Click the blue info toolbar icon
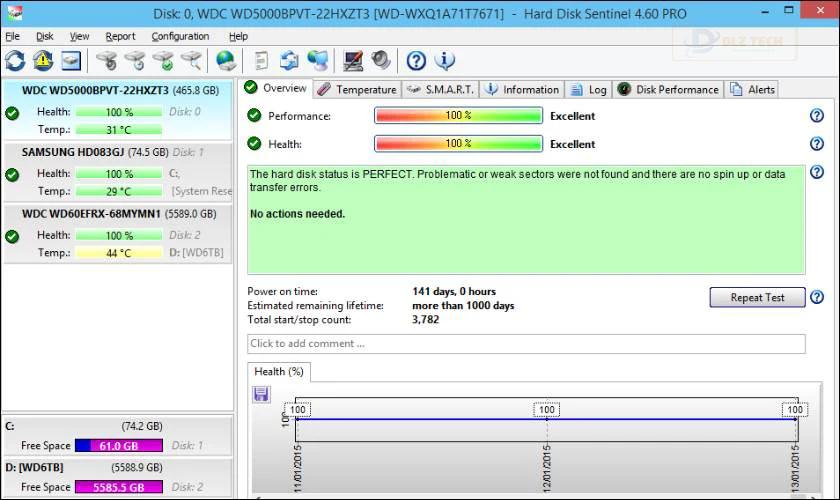The image size is (840, 500). pyautogui.click(x=445, y=61)
